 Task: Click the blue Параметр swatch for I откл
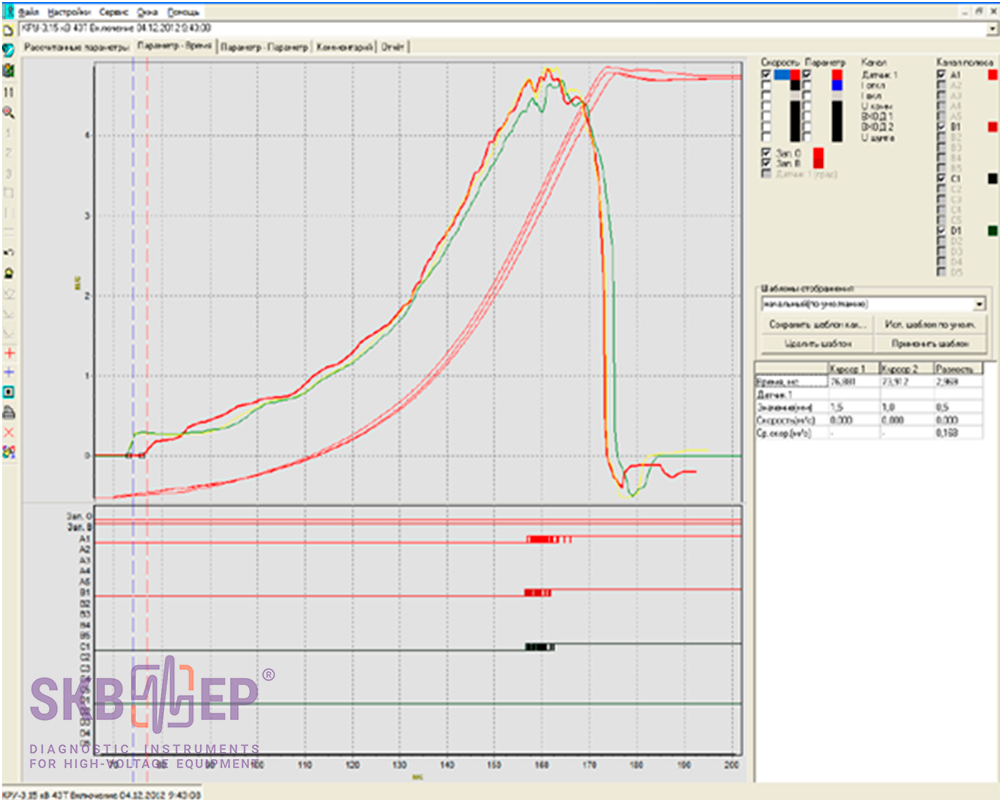point(837,85)
